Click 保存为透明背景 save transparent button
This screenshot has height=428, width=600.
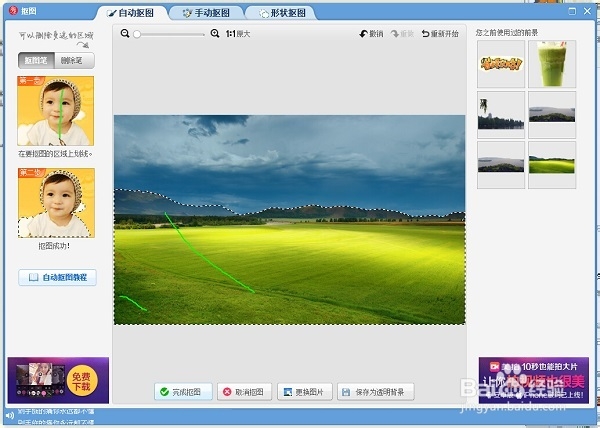[x=375, y=392]
